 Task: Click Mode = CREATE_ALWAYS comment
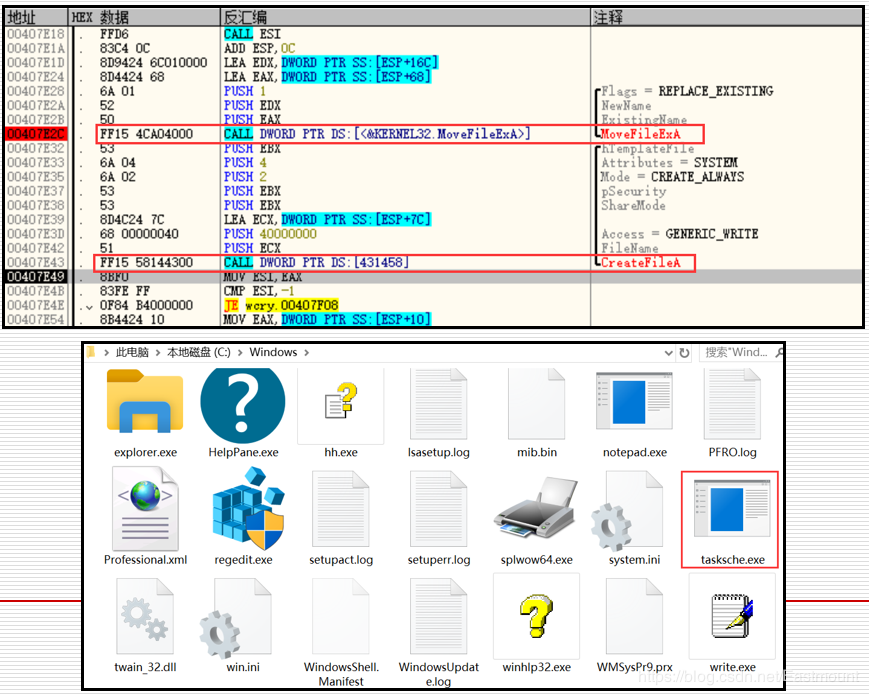pos(672,177)
